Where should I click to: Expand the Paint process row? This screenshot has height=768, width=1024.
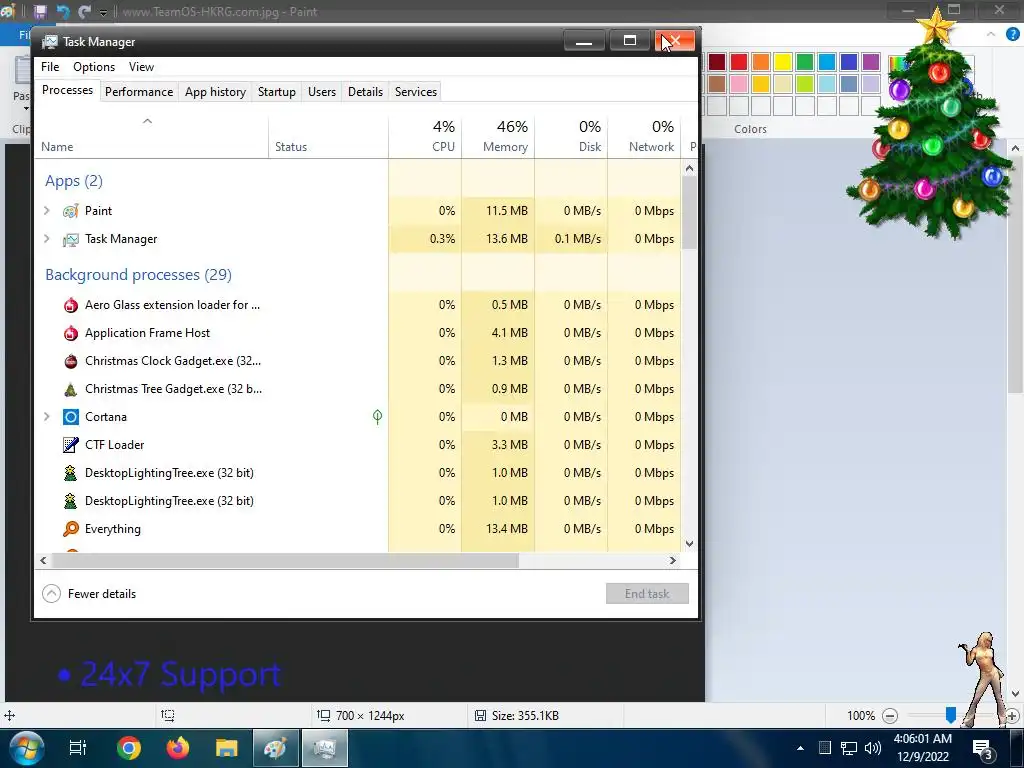point(46,210)
